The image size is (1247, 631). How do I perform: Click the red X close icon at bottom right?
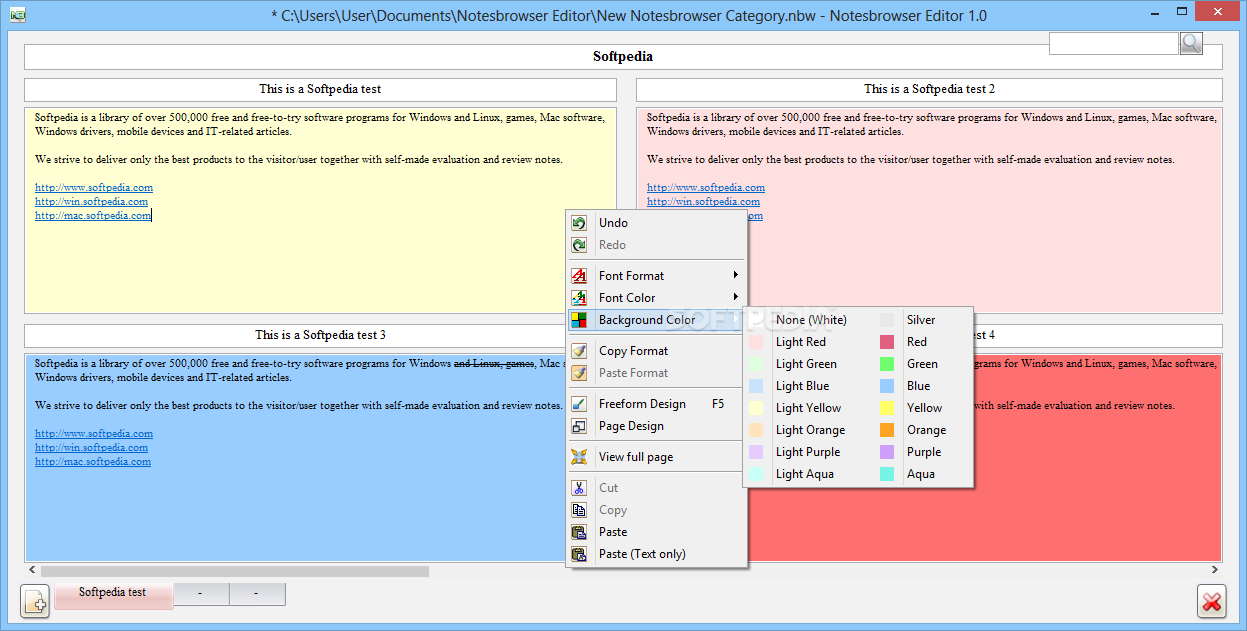coord(1211,602)
